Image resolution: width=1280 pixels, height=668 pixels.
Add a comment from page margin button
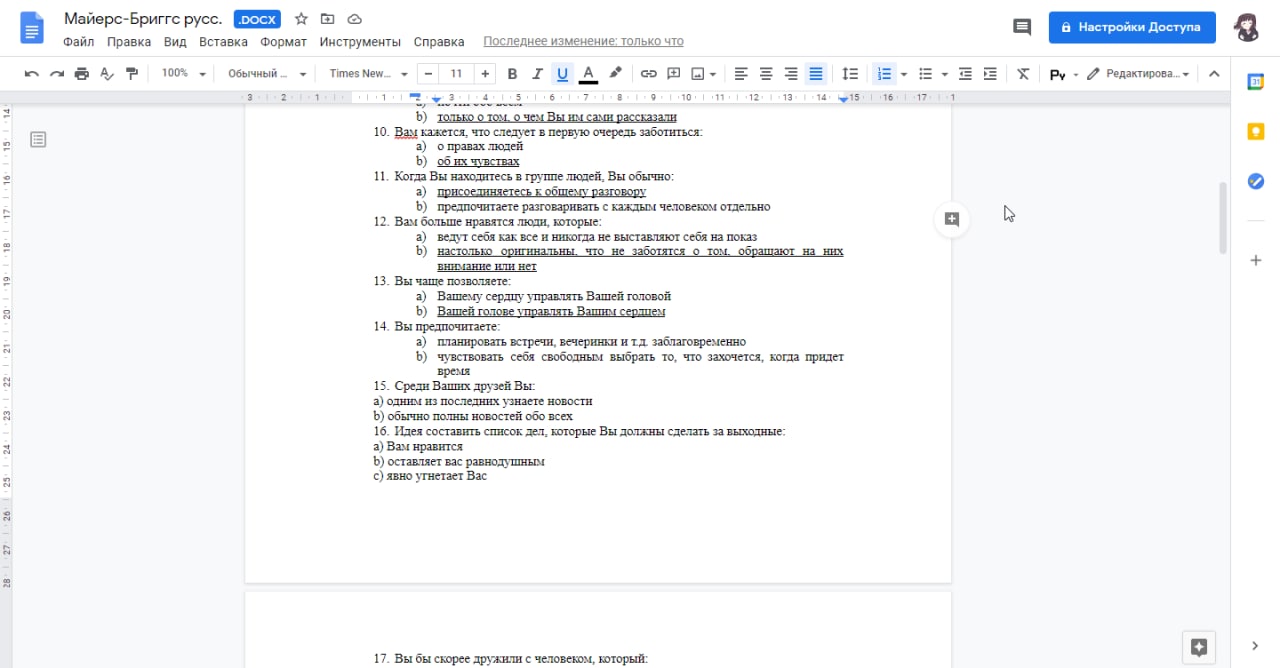point(952,219)
